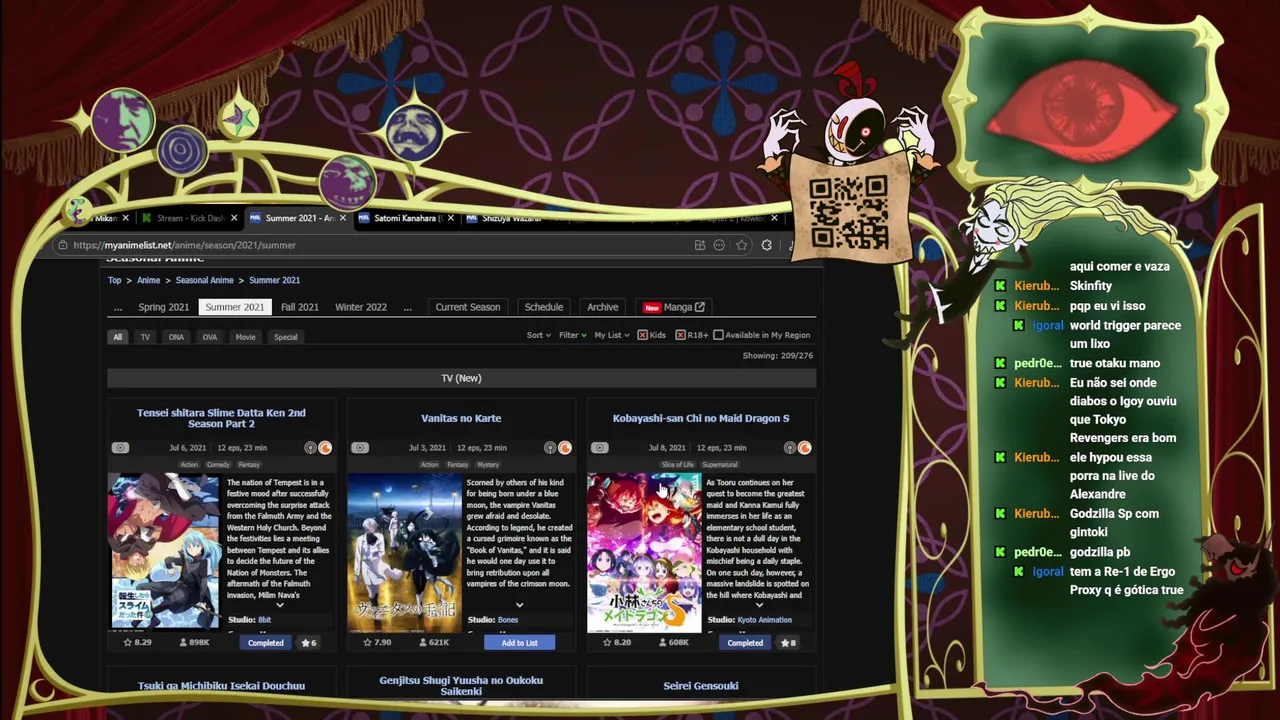Open the Completed status on Tensei shitara Slime
Image resolution: width=1280 pixels, height=720 pixels.
tap(265, 643)
